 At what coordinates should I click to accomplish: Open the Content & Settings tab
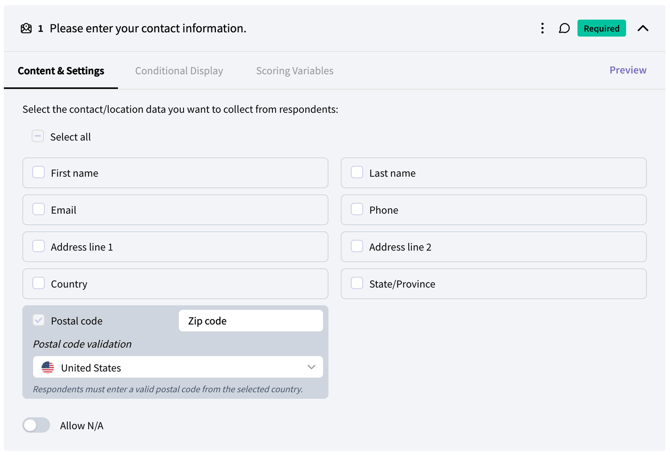click(61, 71)
